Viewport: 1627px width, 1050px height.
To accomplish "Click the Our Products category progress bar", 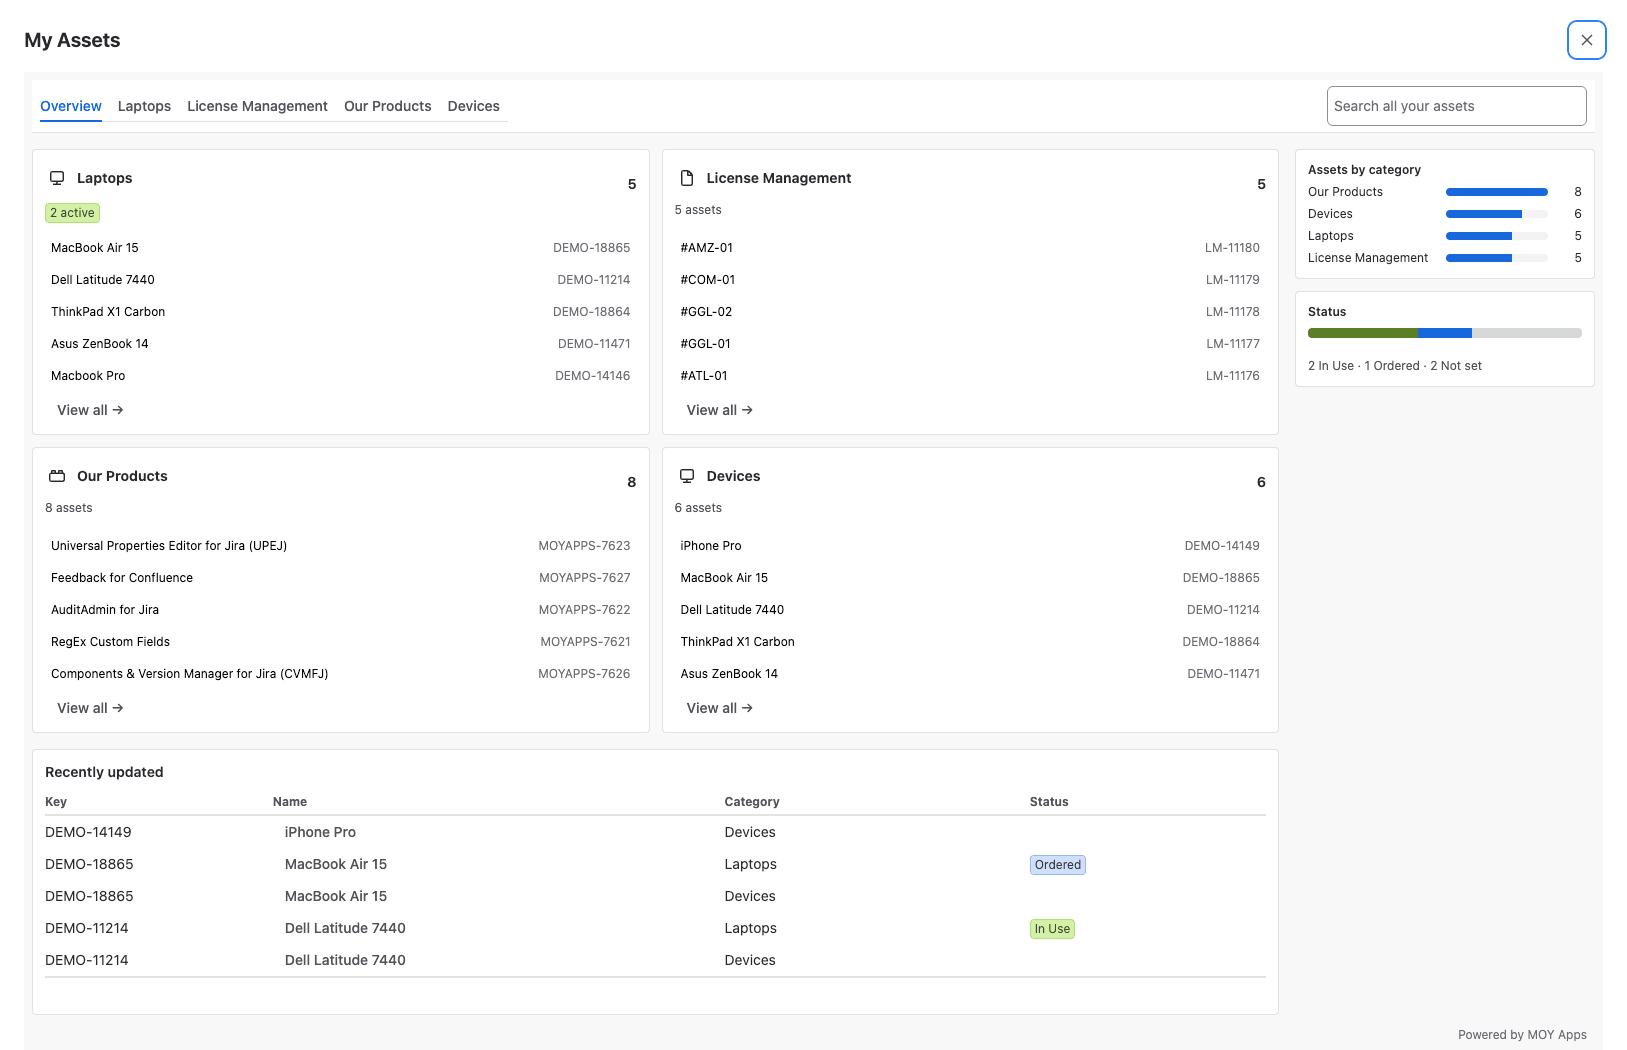I will point(1497,192).
